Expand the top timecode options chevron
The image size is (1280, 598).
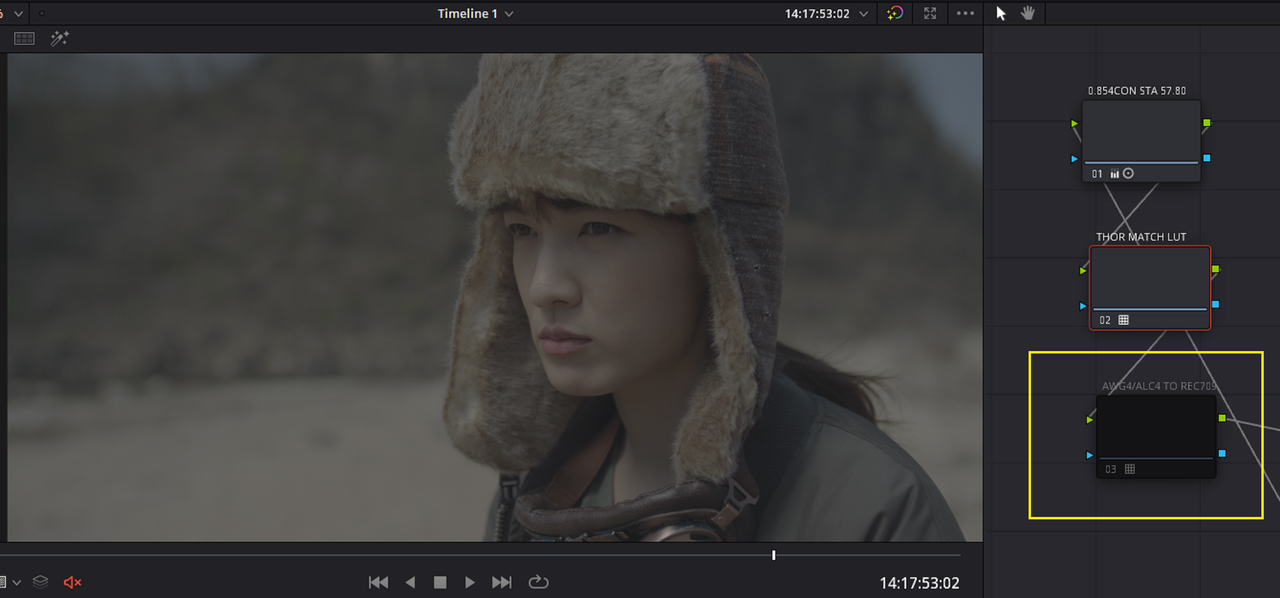click(x=864, y=14)
